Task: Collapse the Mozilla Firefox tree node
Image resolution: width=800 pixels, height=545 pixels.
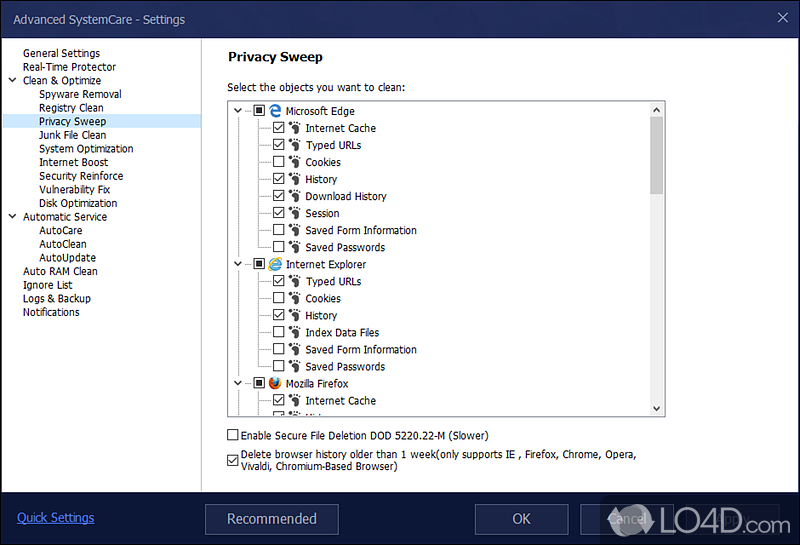Action: pyautogui.click(x=238, y=383)
